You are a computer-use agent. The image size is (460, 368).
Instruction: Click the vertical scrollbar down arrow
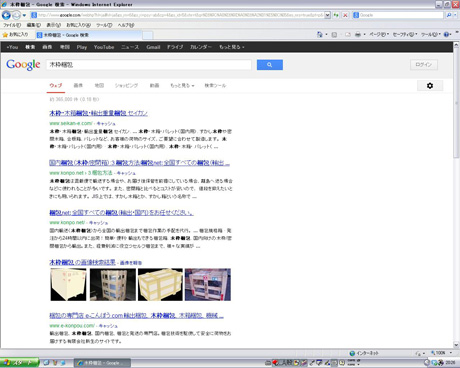(456, 345)
